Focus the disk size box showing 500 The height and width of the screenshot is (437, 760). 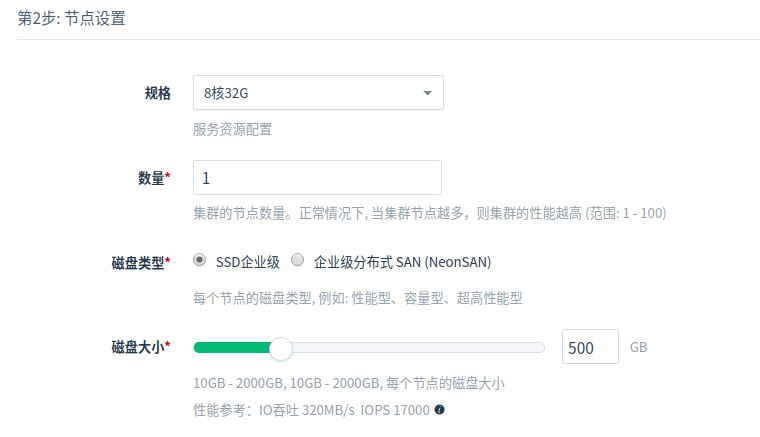(x=589, y=348)
